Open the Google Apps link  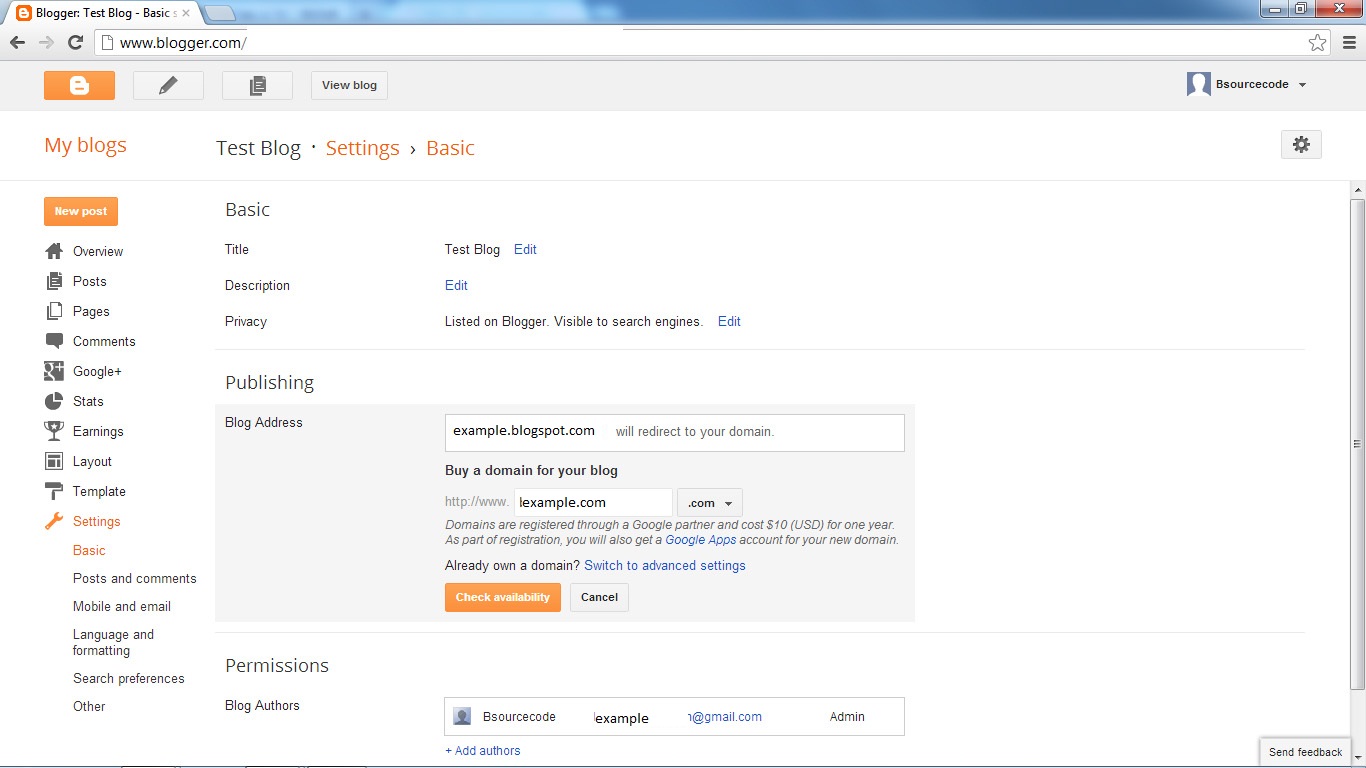click(701, 540)
